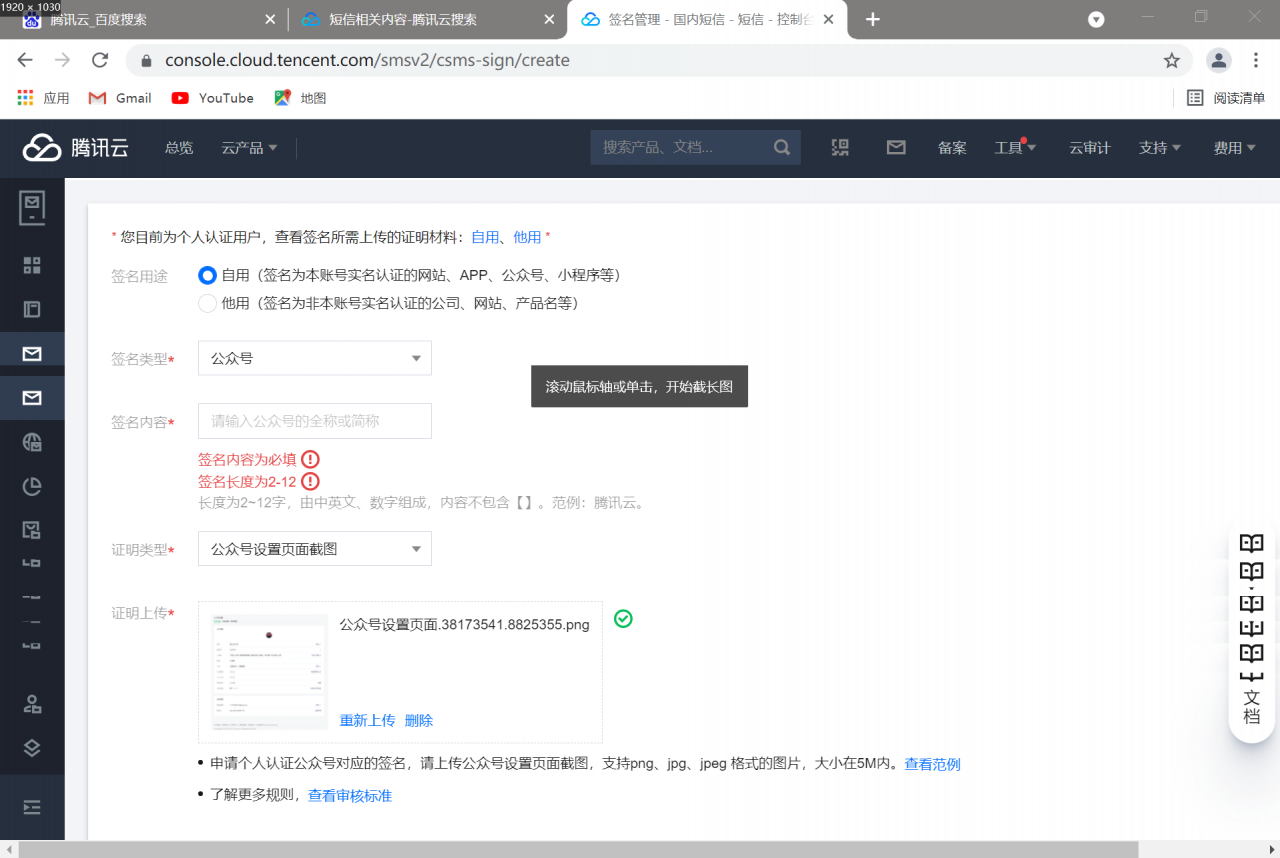Screen dimensions: 1280x858
Task: Click the pie chart icon in the sidebar
Action: [31, 485]
